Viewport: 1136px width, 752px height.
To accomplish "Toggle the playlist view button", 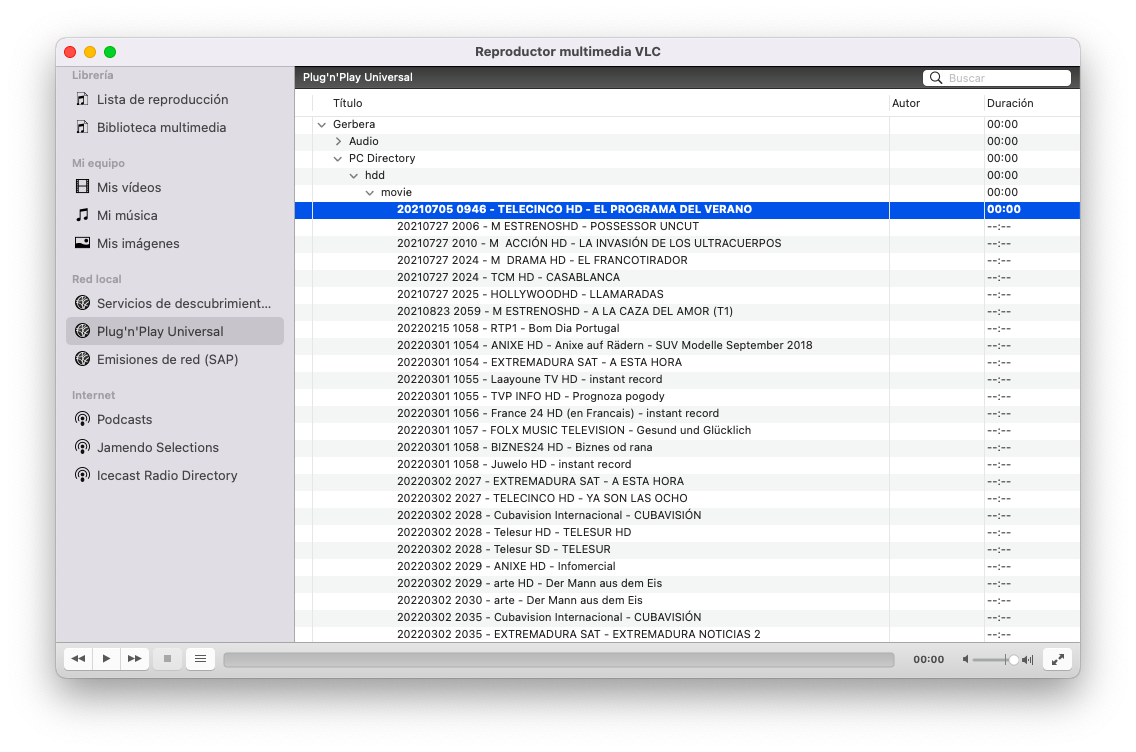I will click(200, 659).
